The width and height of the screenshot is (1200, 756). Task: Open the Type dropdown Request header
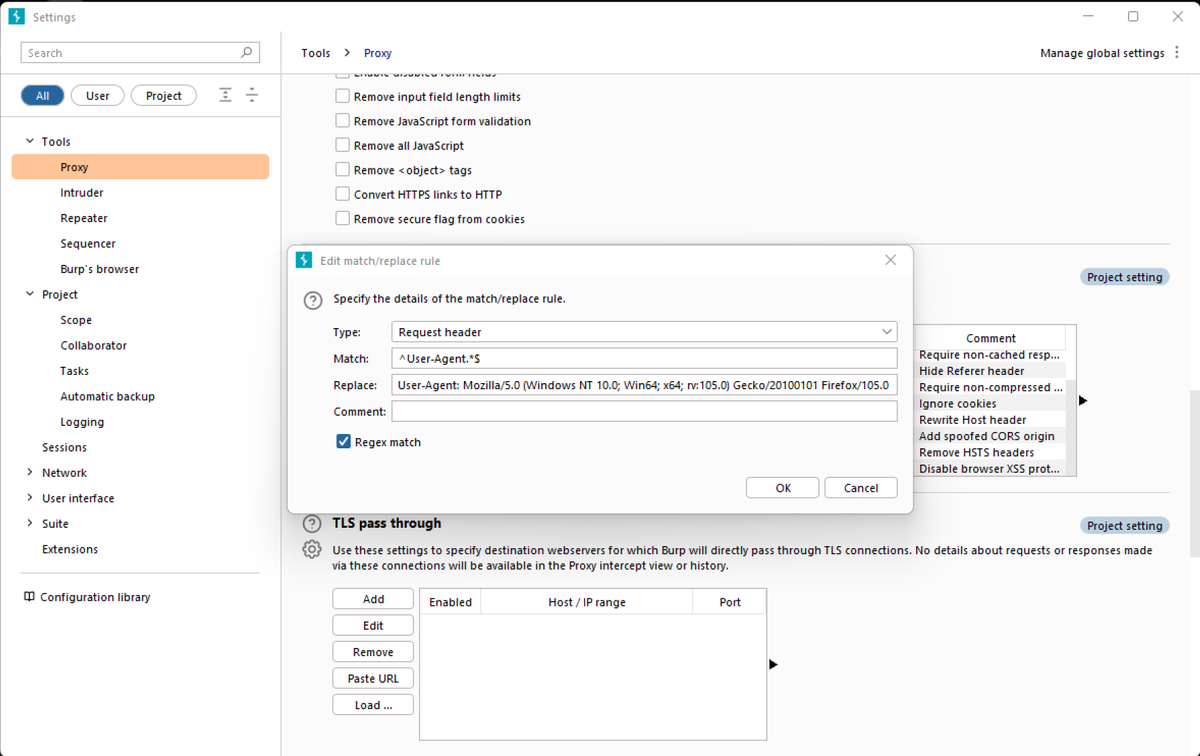pos(644,332)
